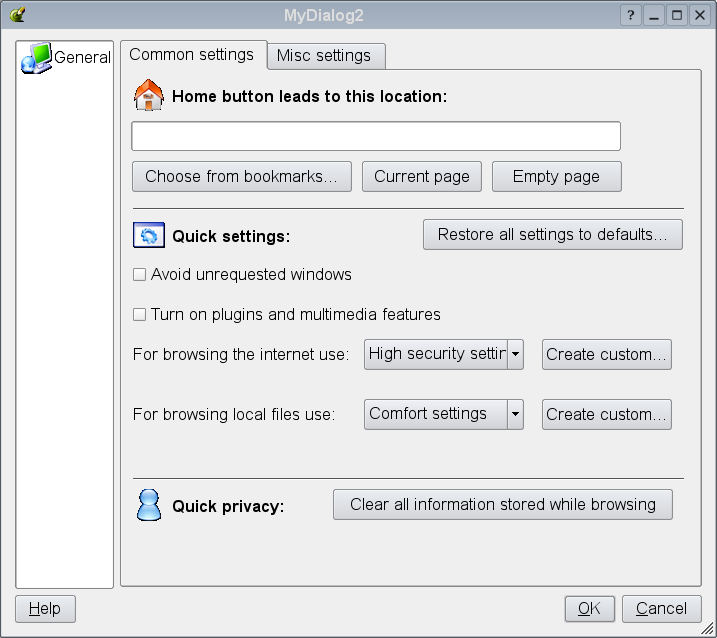Expand internet browsing combo box arrow

click(x=515, y=354)
